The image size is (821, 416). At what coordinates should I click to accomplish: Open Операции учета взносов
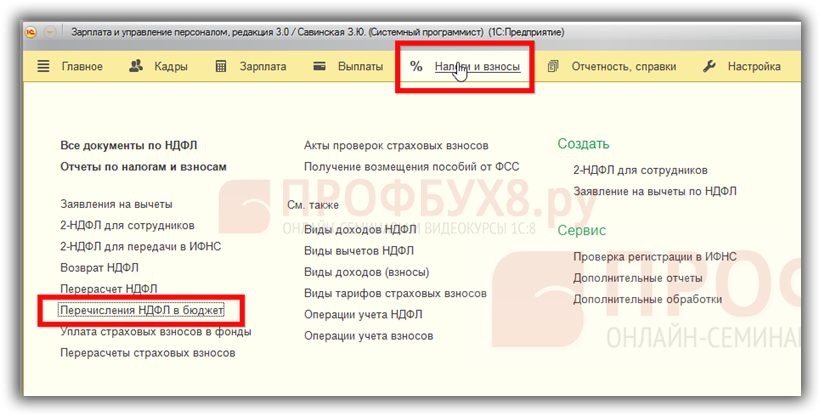[369, 336]
